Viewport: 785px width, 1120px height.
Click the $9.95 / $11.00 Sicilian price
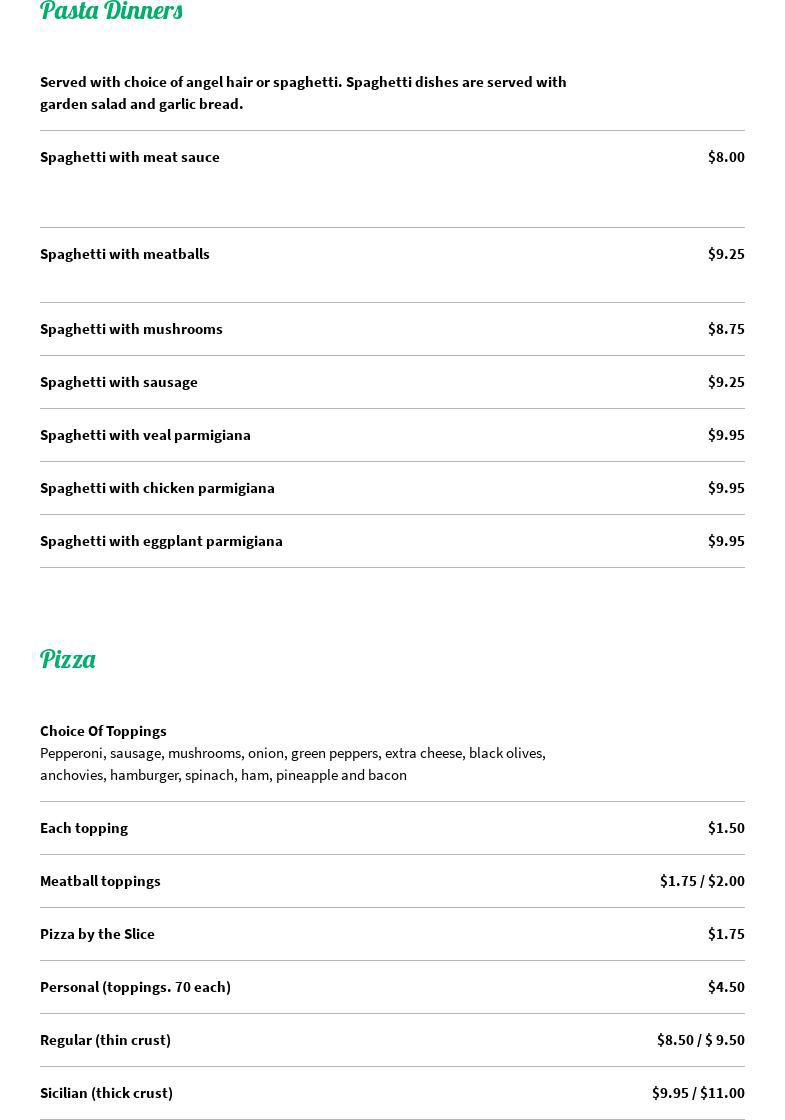(698, 1093)
